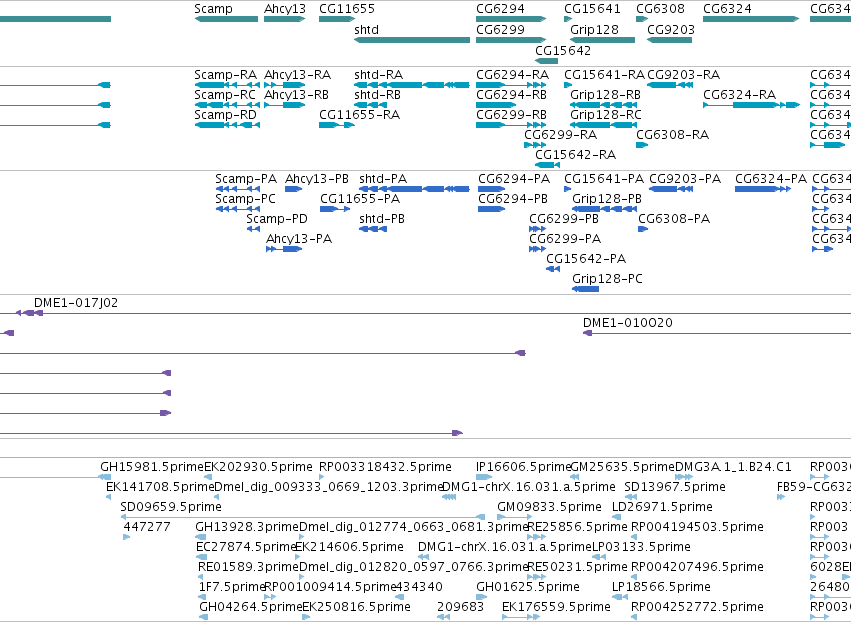Click the CG6308 gene label
The height and width of the screenshot is (622, 851).
point(661,9)
